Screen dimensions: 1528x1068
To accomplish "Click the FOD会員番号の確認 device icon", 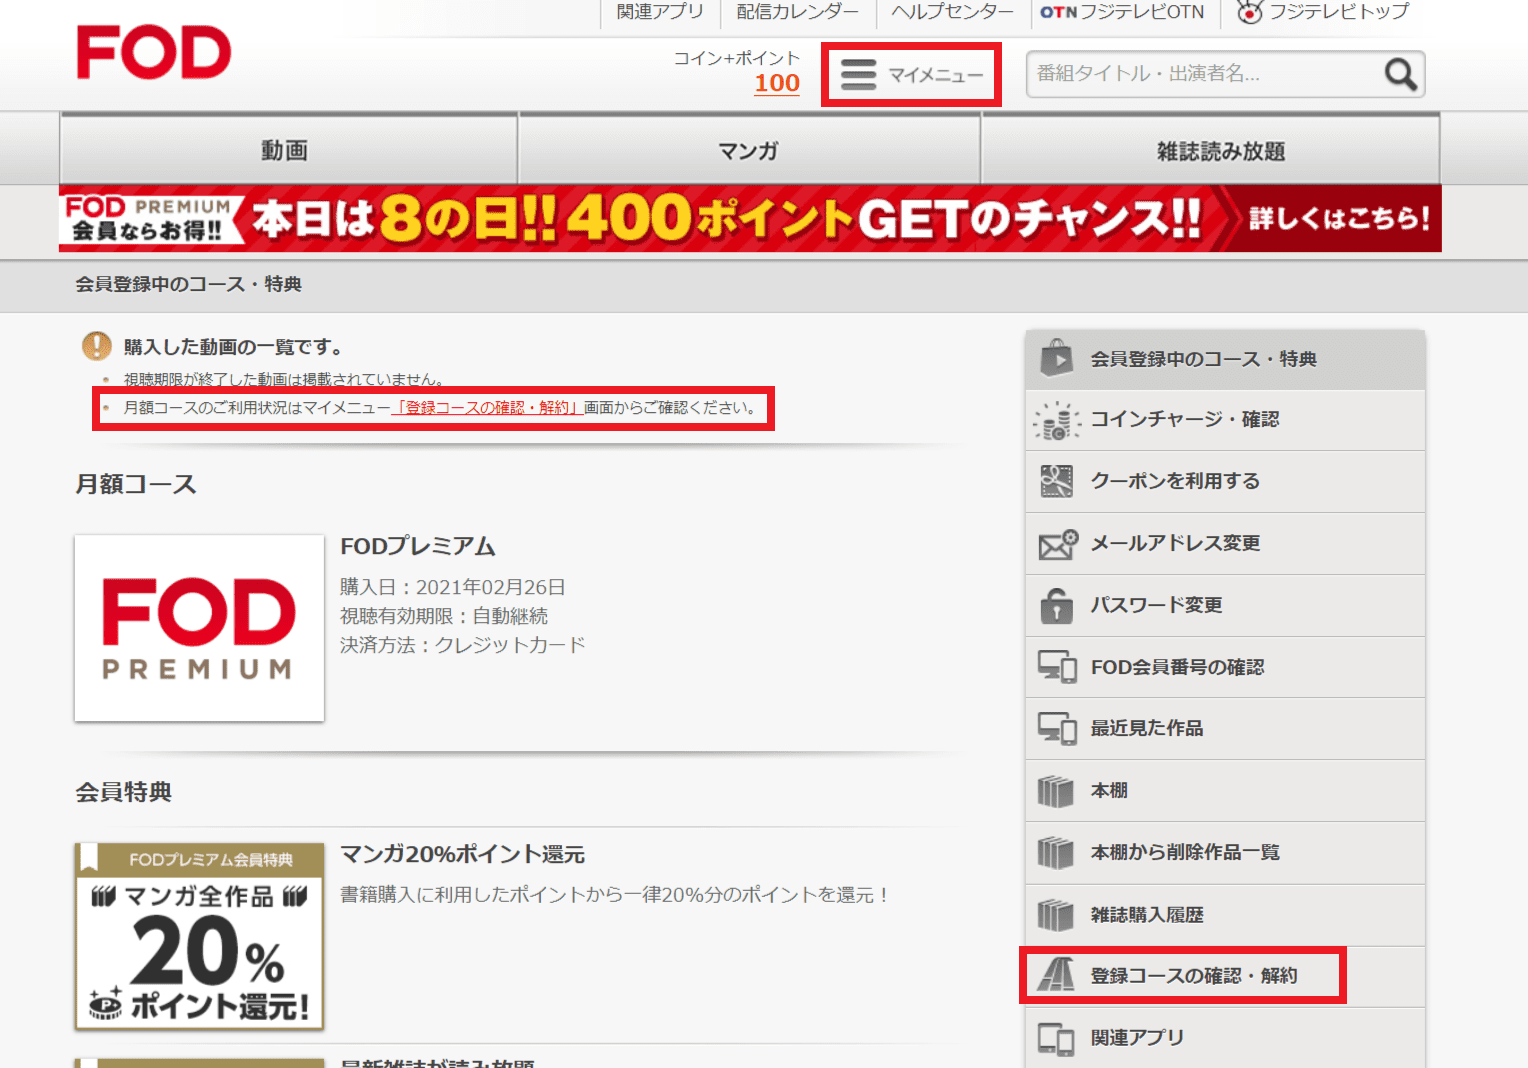I will [x=1057, y=667].
